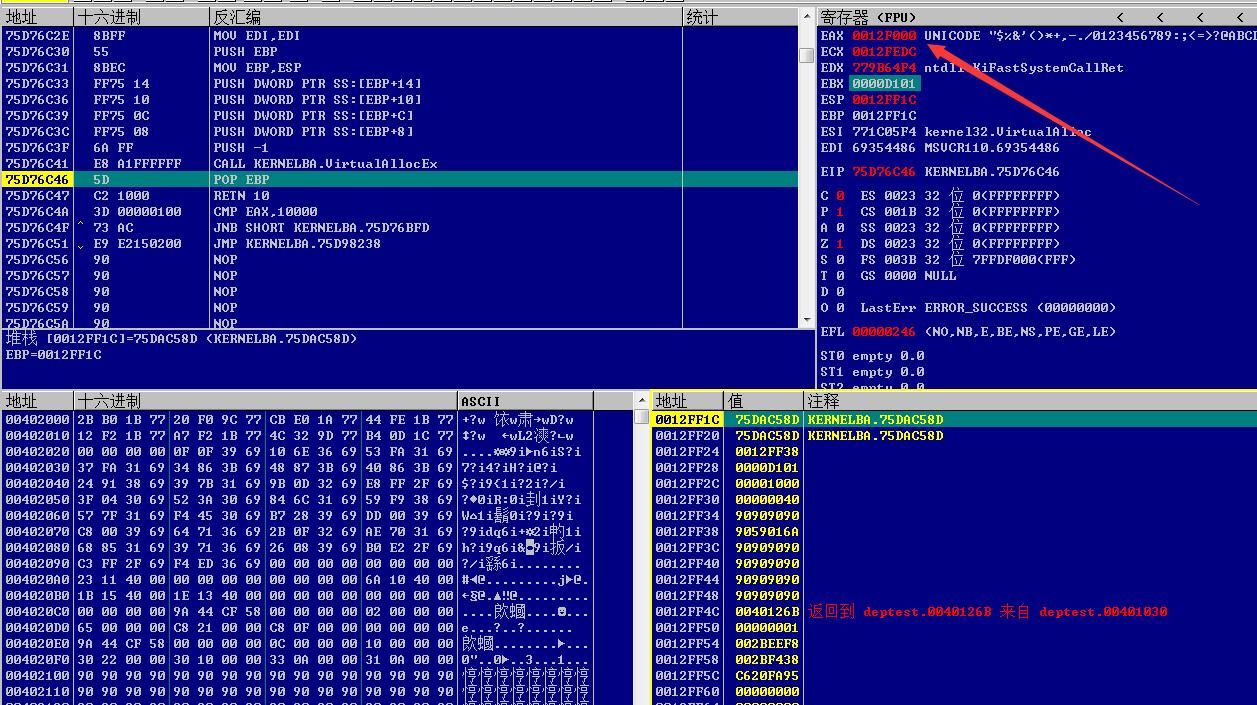Image resolution: width=1257 pixels, height=705 pixels.
Task: Click the EIP register value 75D76C46
Action: [884, 171]
